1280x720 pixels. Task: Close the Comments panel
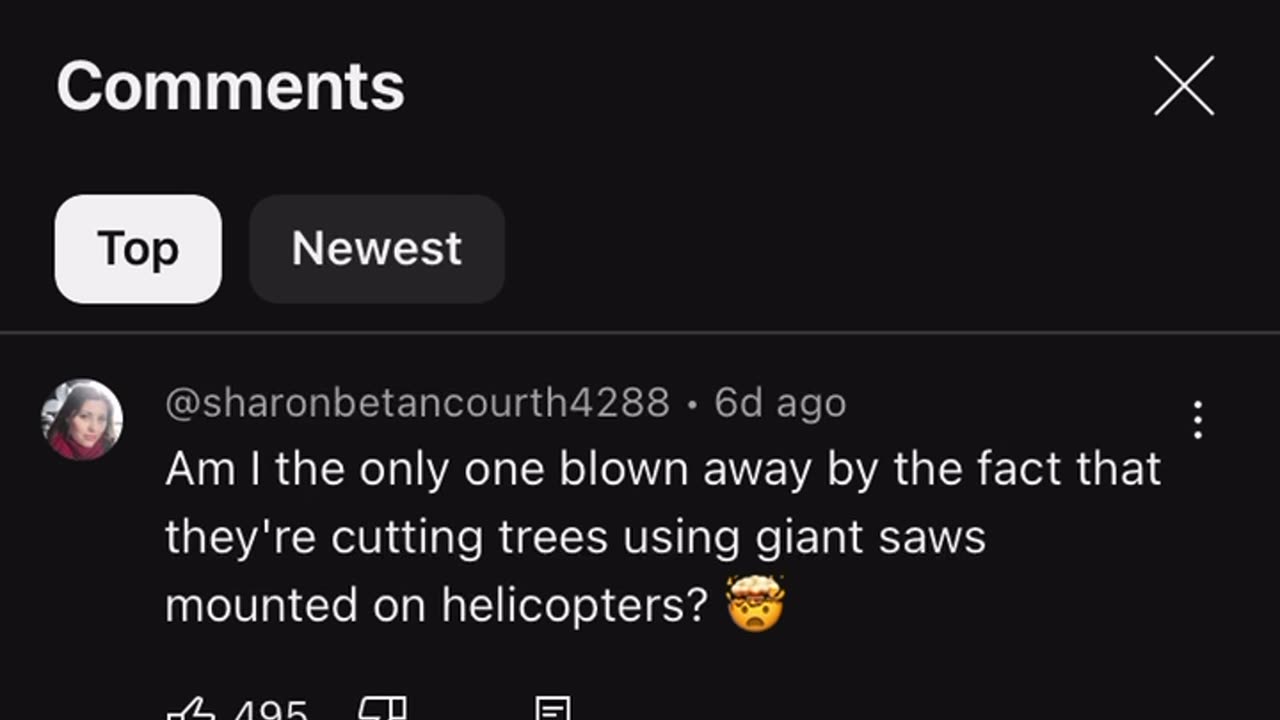click(1184, 86)
